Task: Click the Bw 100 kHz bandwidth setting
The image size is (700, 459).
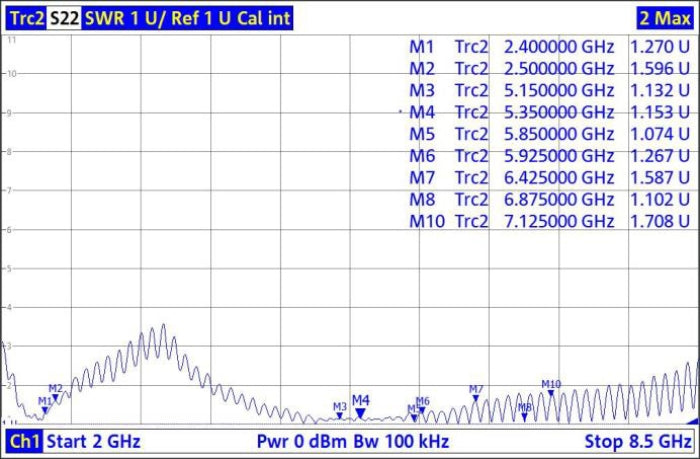Action: coord(399,441)
